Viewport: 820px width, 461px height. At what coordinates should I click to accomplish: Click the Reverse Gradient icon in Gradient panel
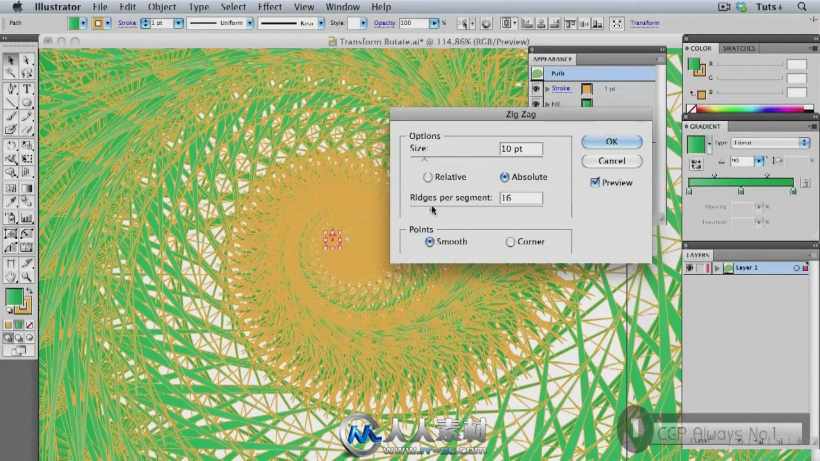coord(696,165)
